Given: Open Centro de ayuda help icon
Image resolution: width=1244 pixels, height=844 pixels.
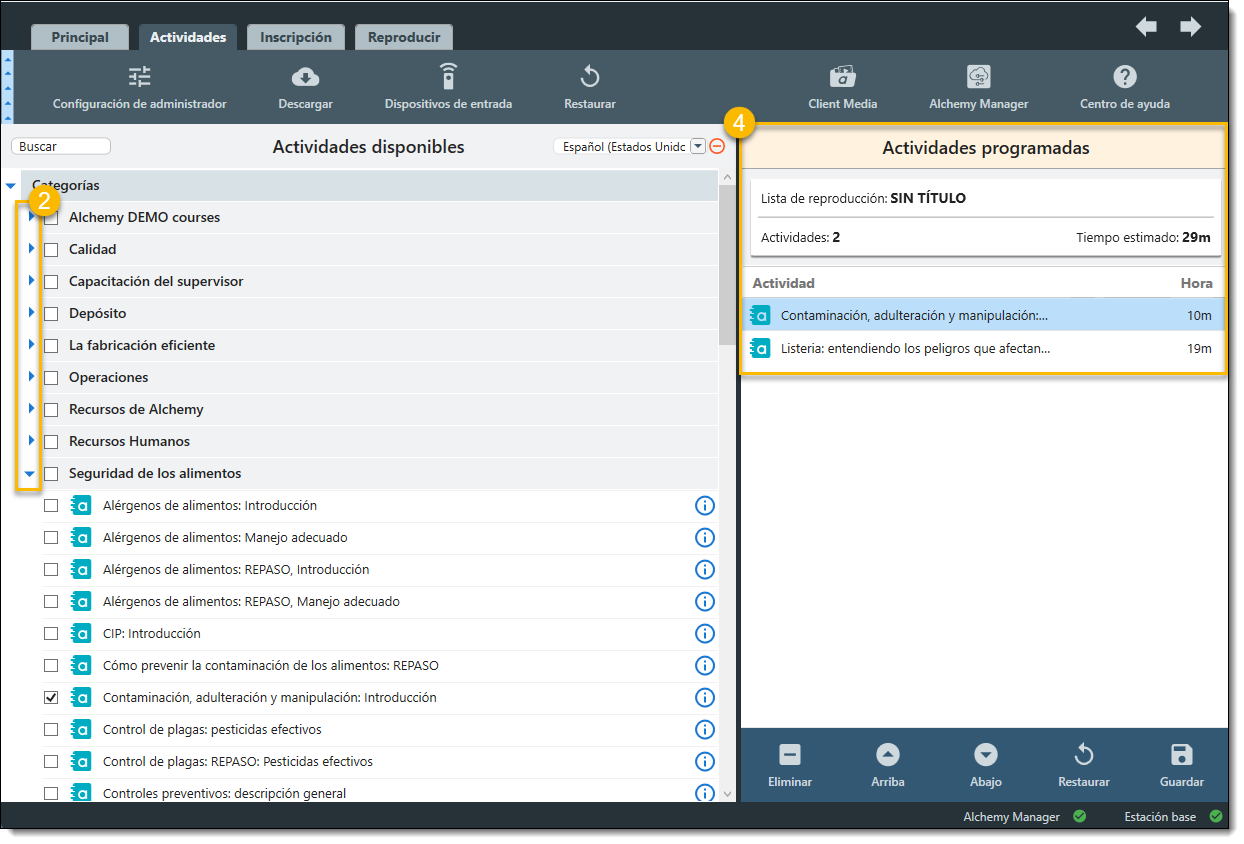Looking at the screenshot, I should [x=1124, y=78].
